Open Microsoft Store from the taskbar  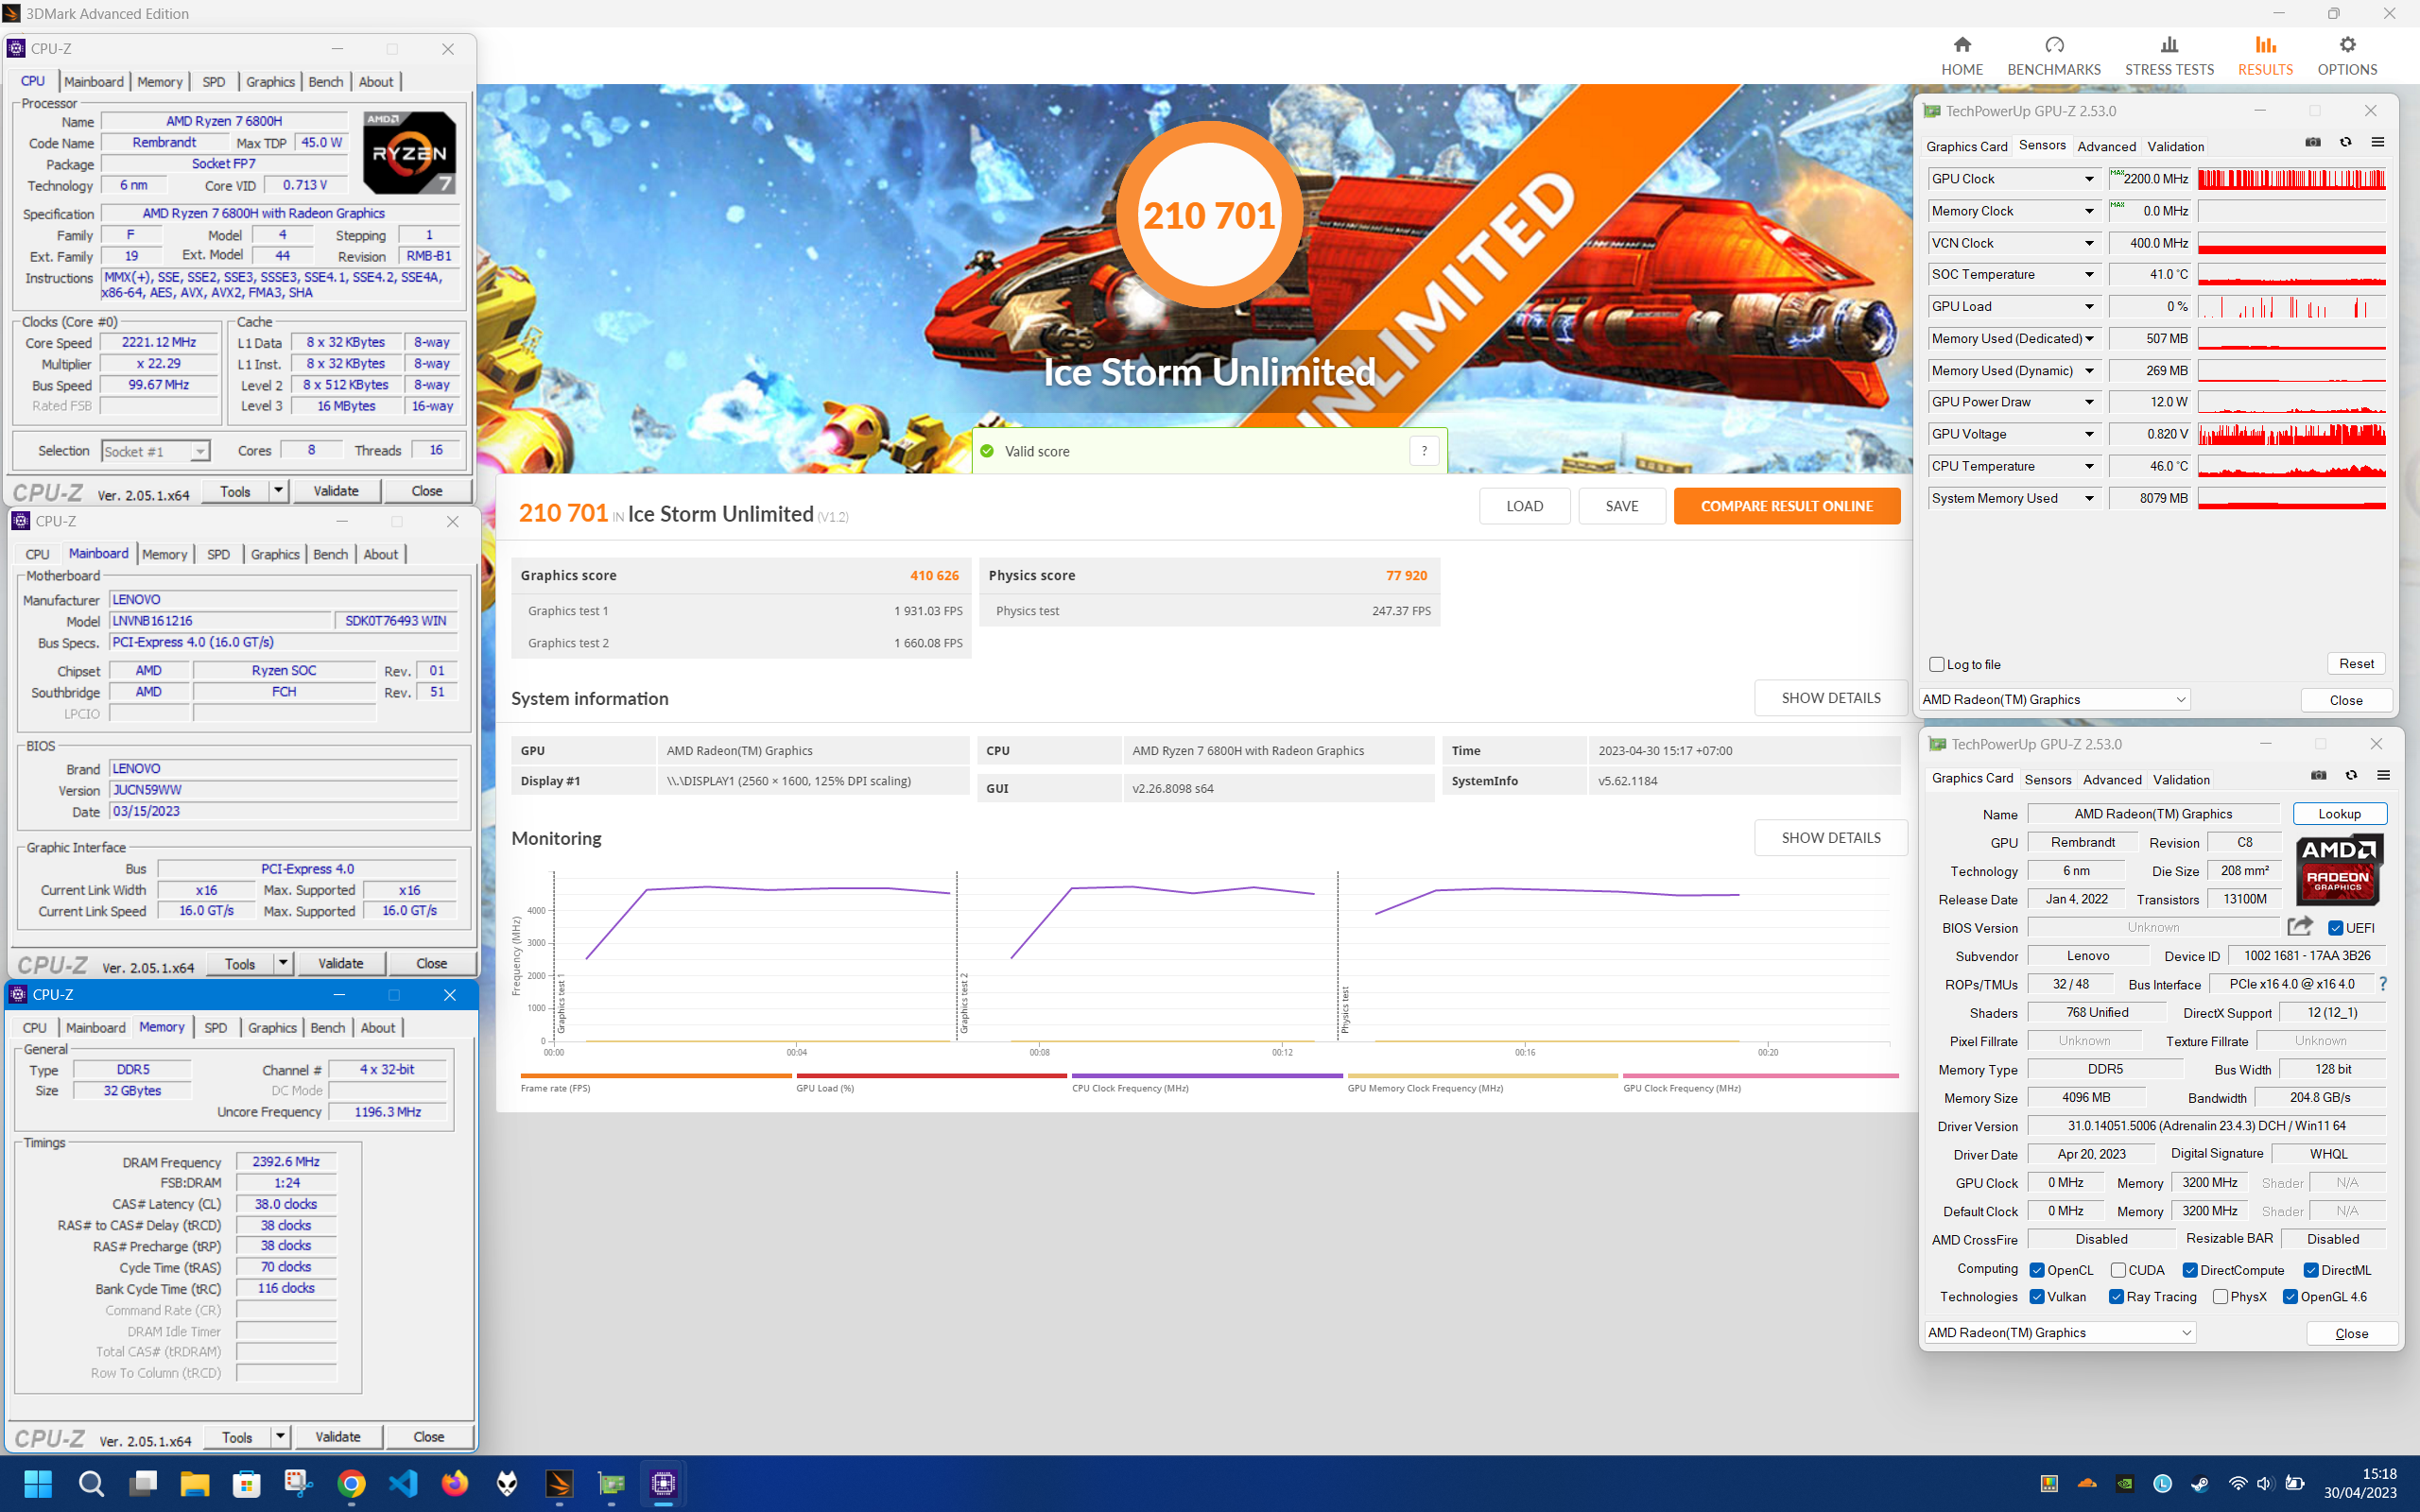pos(246,1483)
